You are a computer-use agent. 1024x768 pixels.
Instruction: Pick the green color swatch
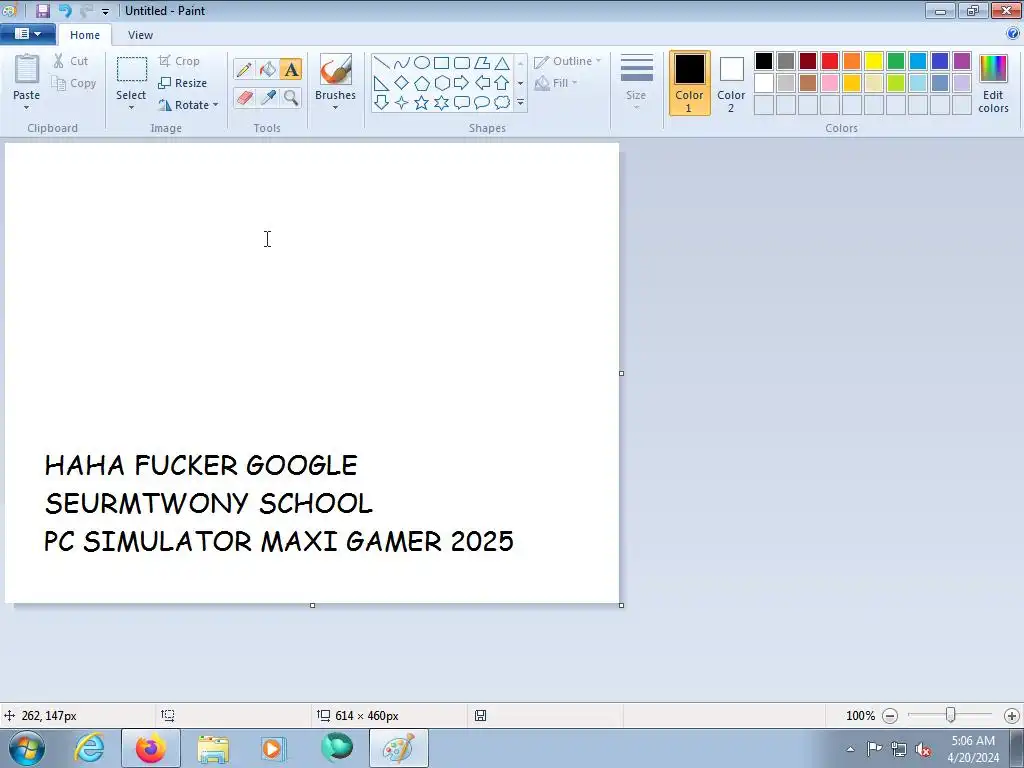pos(896,61)
